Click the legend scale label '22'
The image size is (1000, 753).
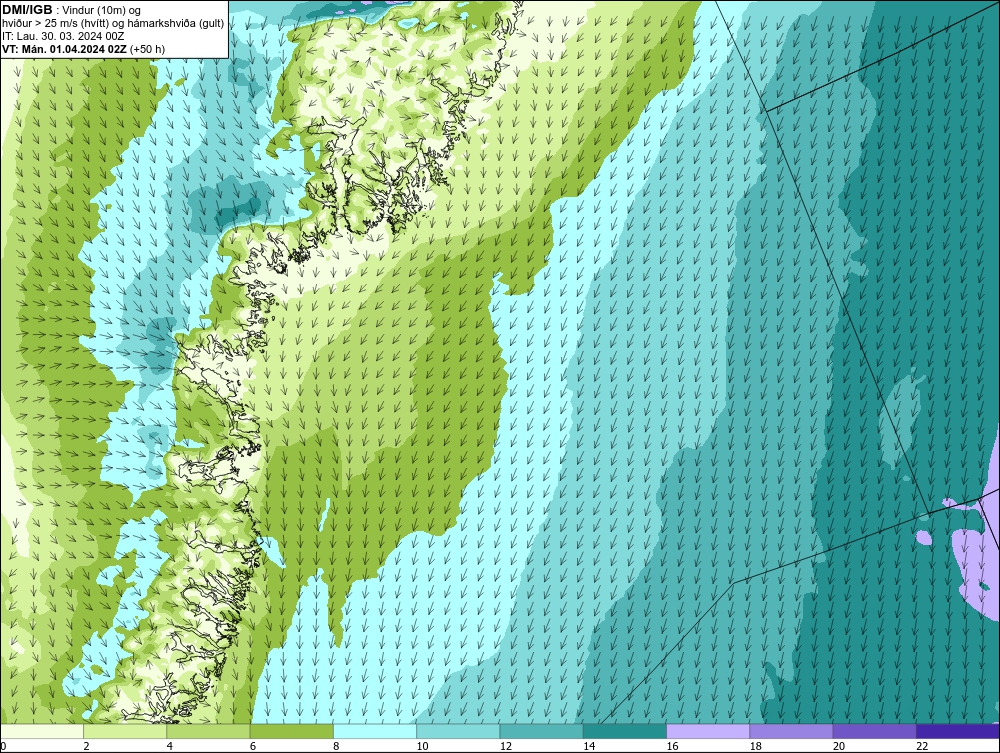(922, 746)
